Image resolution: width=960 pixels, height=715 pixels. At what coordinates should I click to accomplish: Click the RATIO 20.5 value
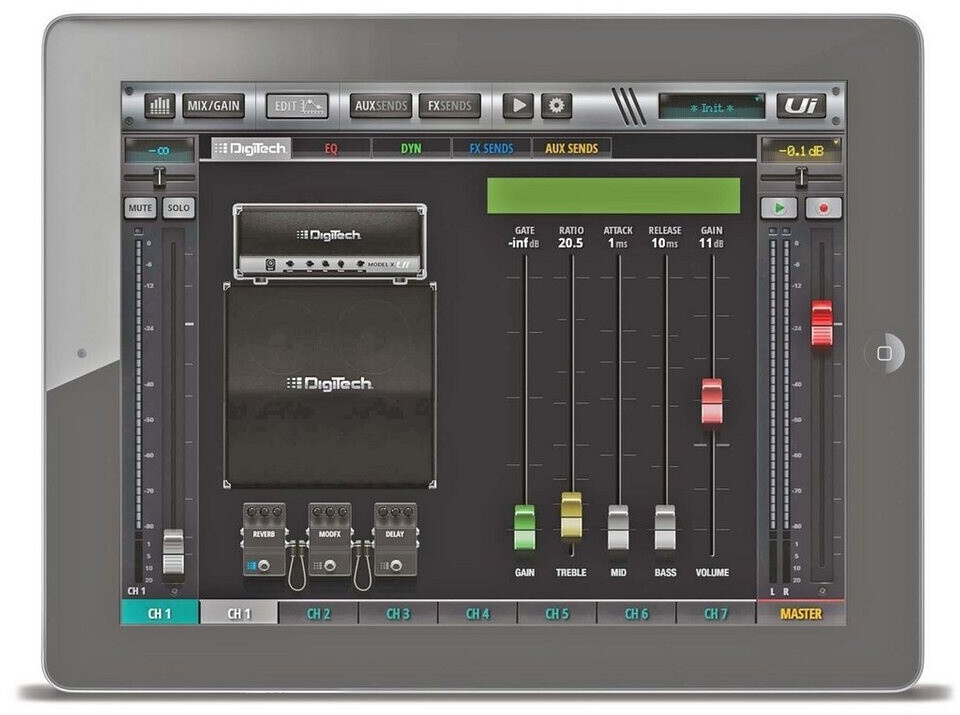[x=571, y=243]
